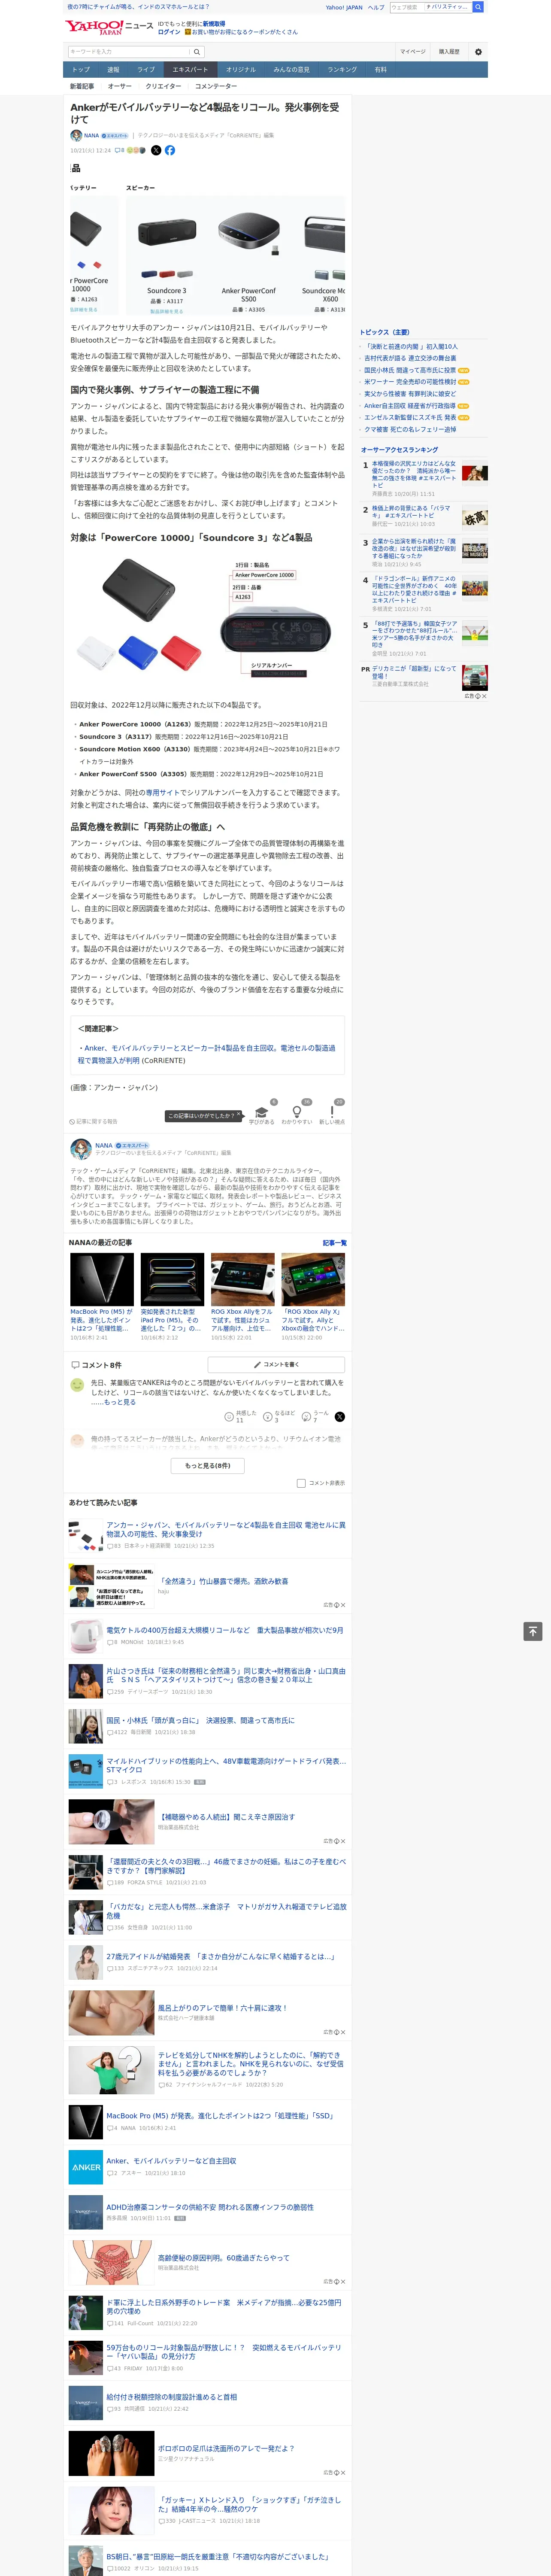Click the マイページ button

coord(413,52)
